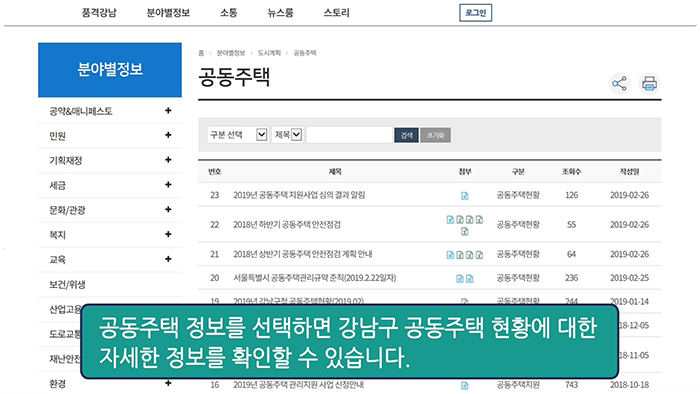Click 공동주택지원 category in row 16

pyautogui.click(x=518, y=385)
